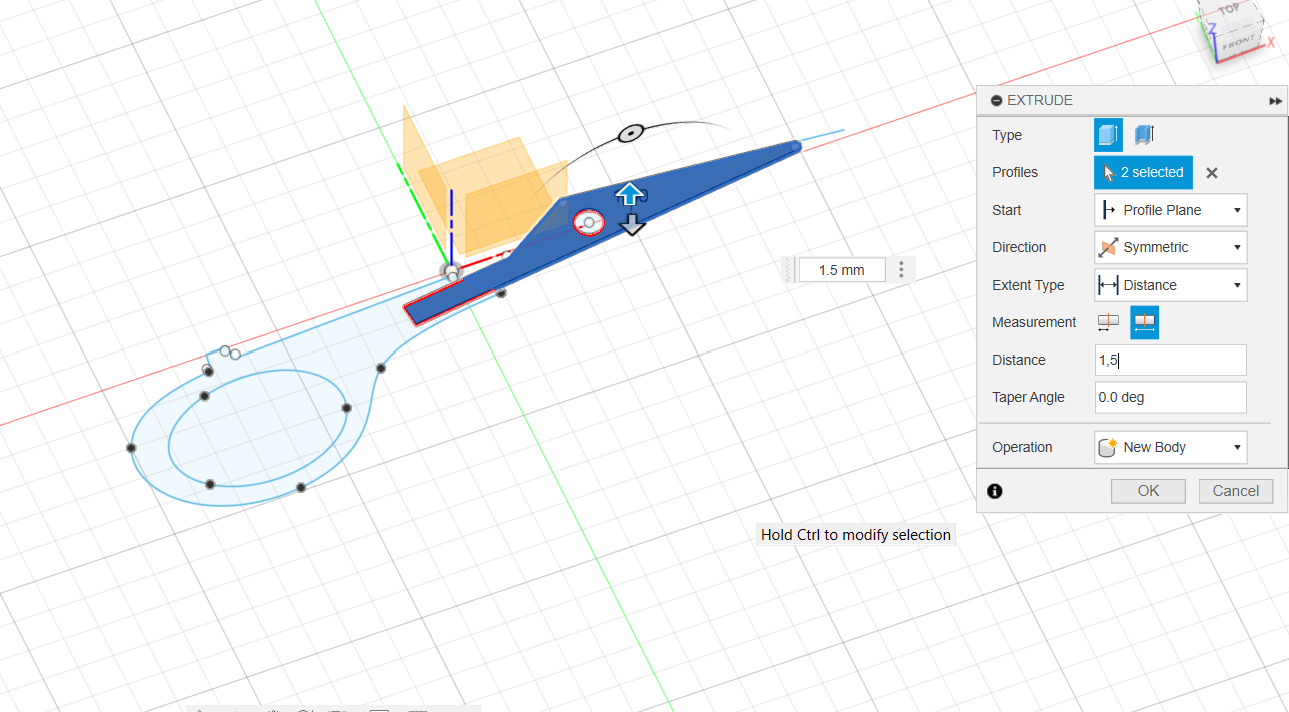The image size is (1289, 712).
Task: Clear the profile selection with the X
Action: 1212,173
